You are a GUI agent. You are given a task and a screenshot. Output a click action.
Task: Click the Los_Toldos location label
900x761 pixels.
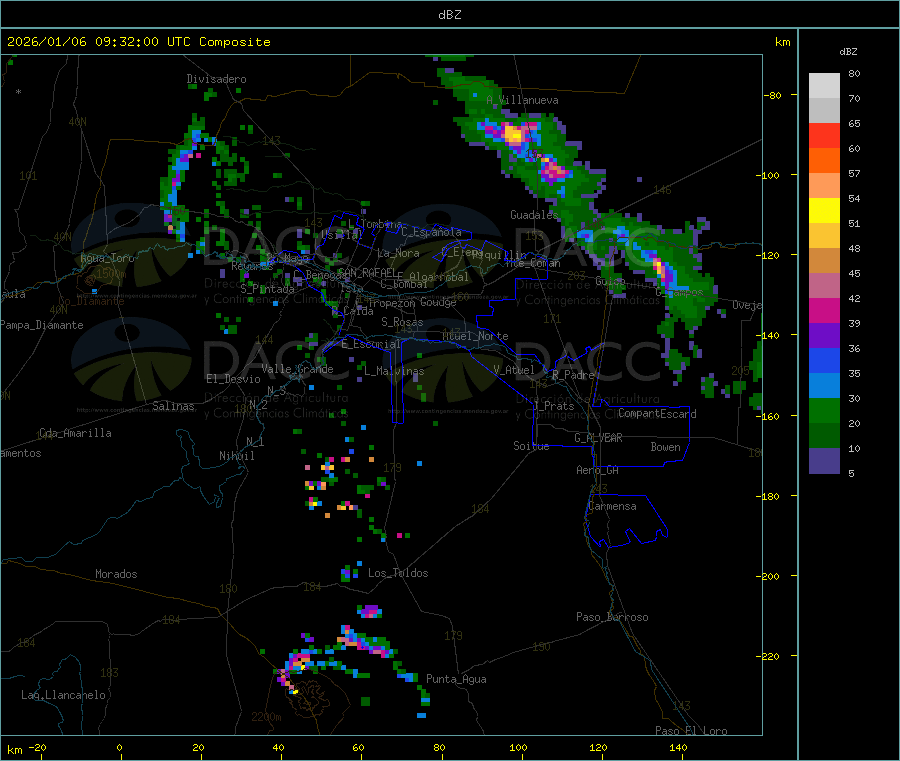point(398,573)
